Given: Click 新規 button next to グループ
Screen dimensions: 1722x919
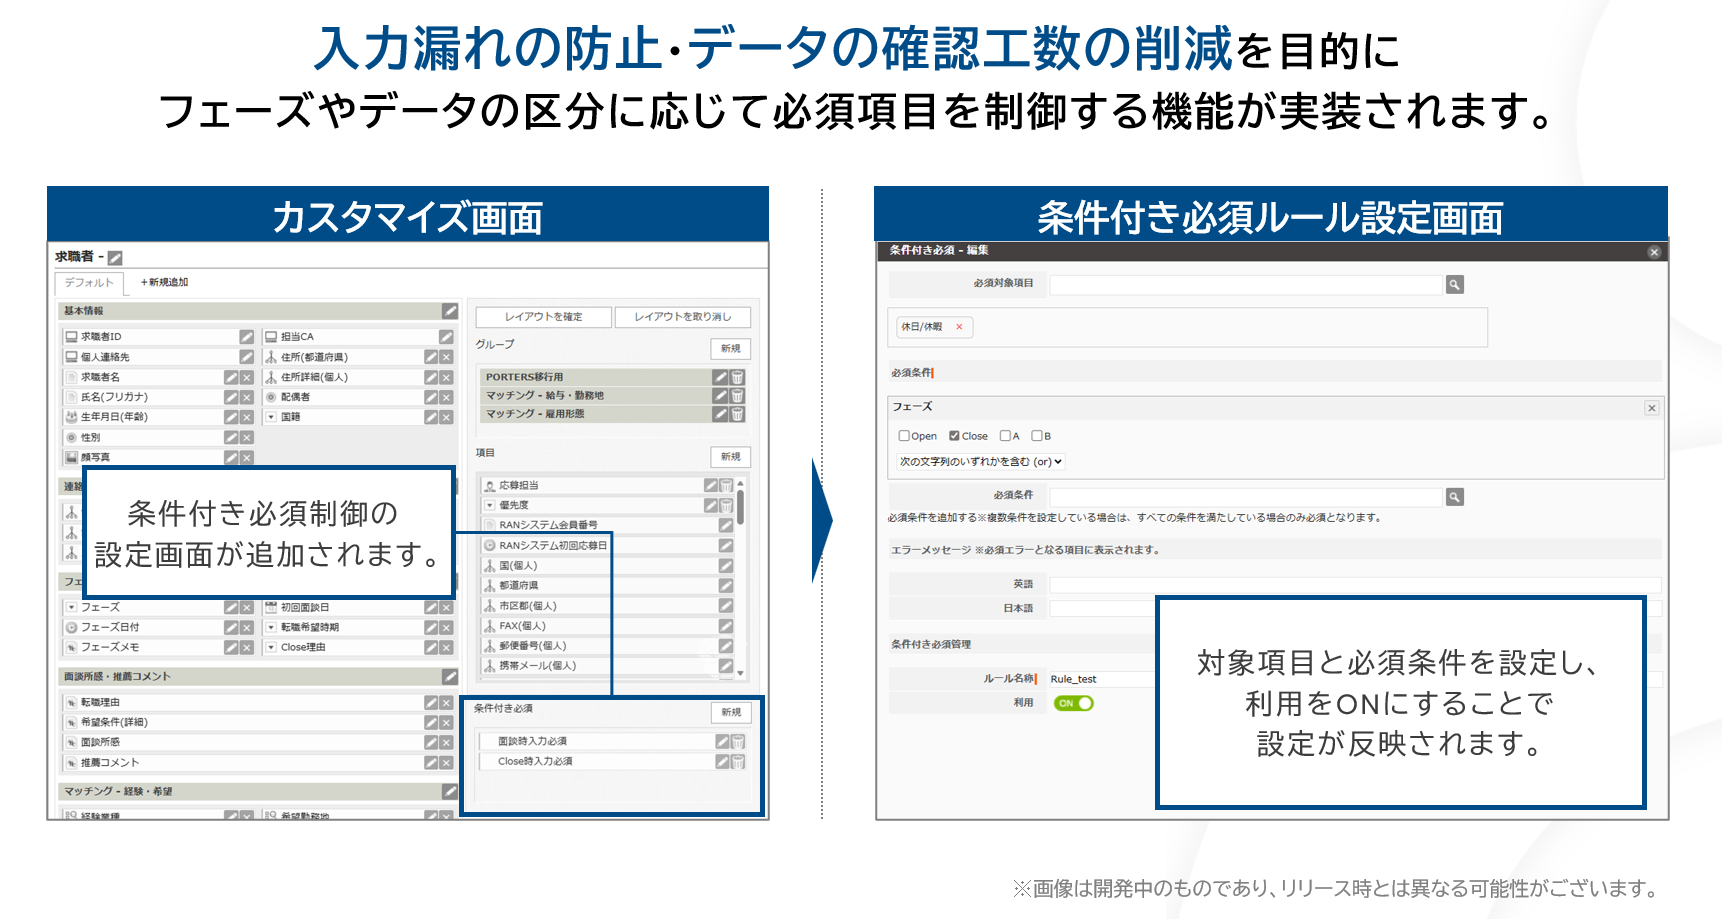Looking at the screenshot, I should (x=730, y=349).
